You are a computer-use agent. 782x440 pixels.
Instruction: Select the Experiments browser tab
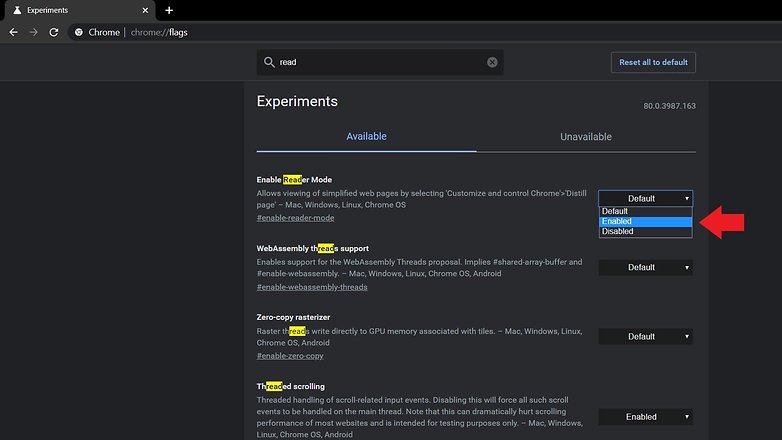pos(80,10)
